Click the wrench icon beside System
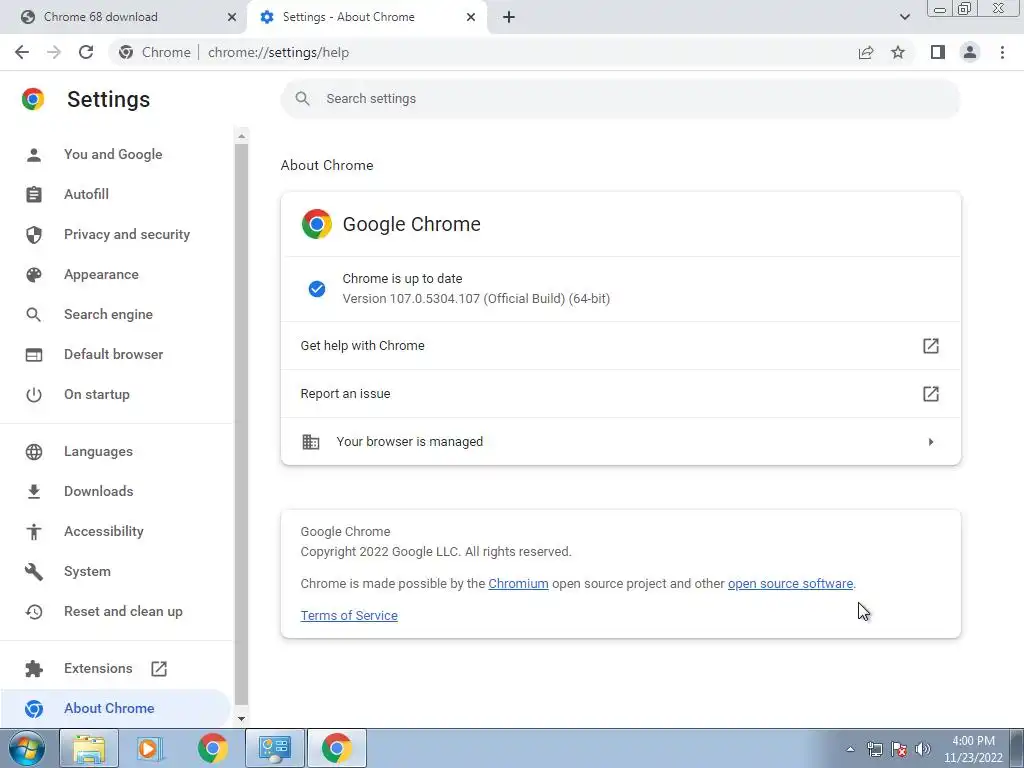 point(34,571)
